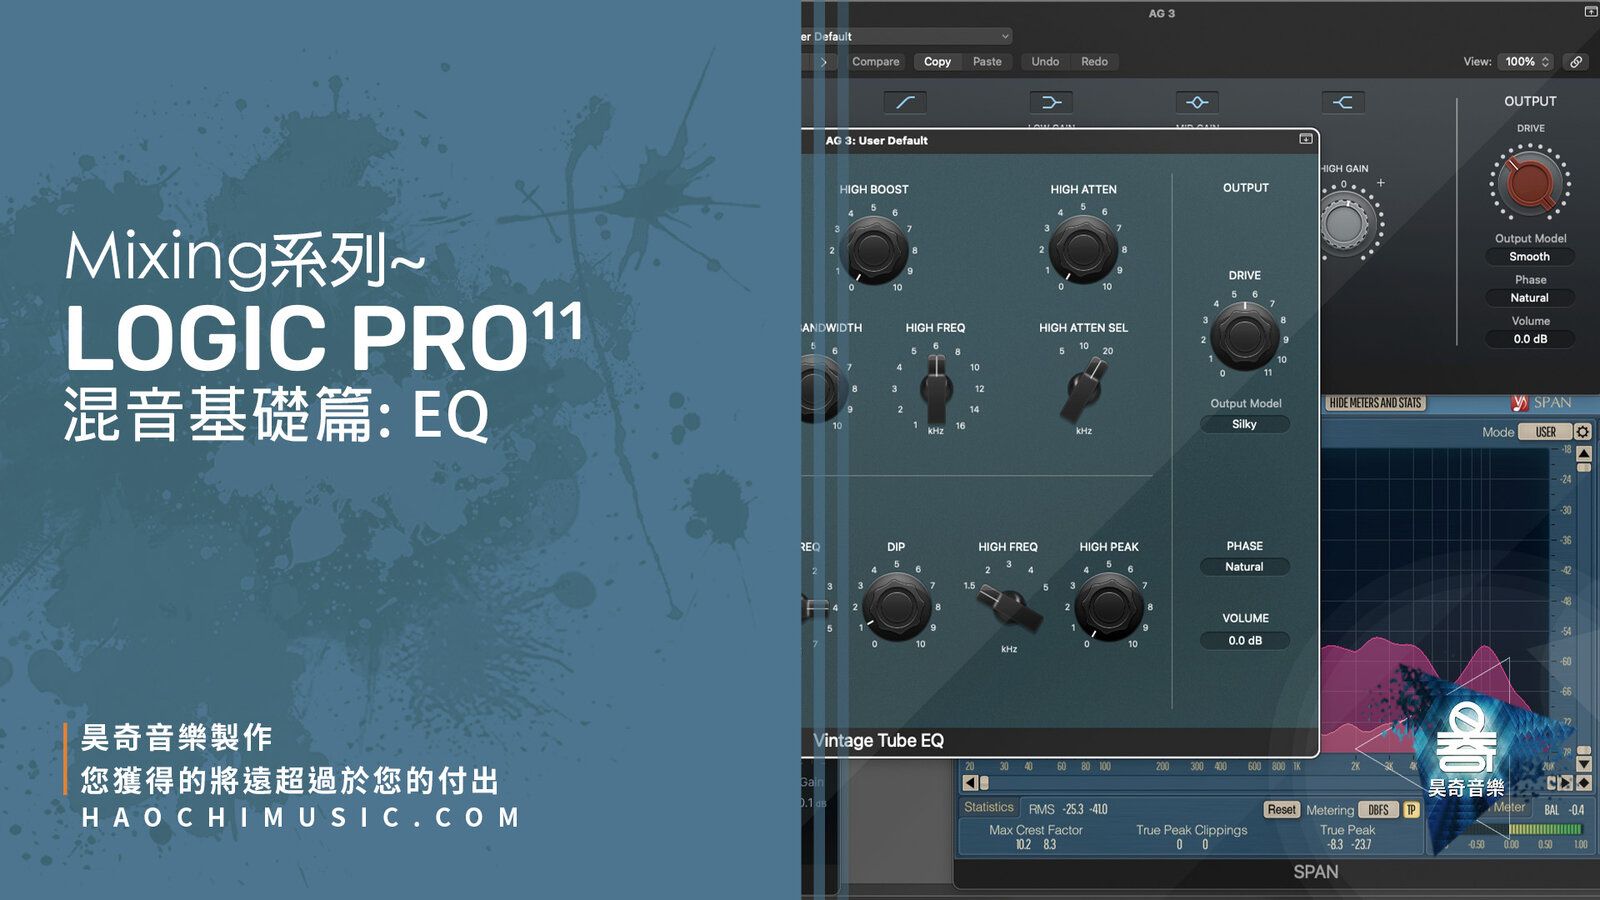
Task: Click the BAL -0.4 readout
Action: tap(1564, 810)
